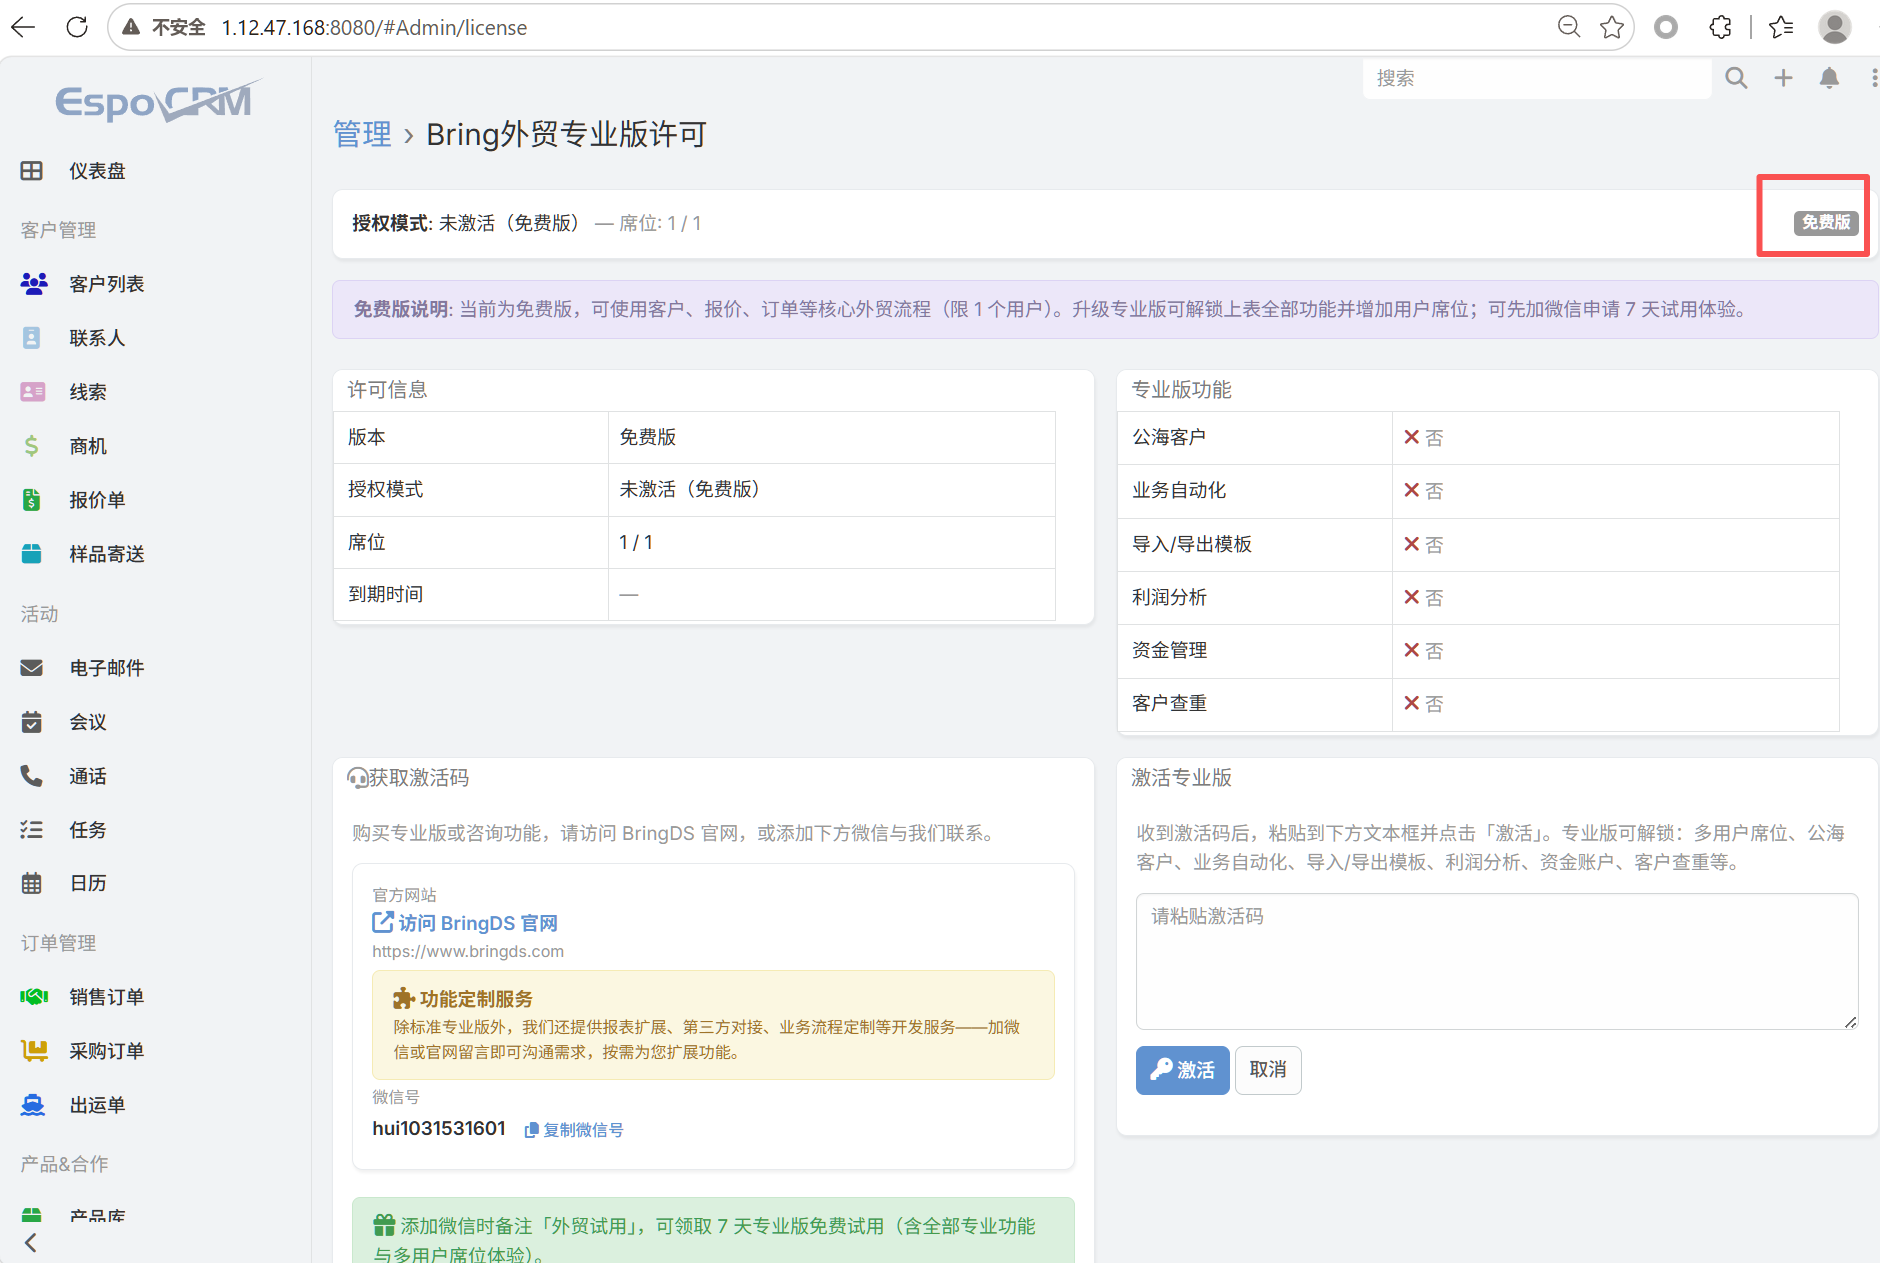Screen dimensions: 1880x1263
Task: Click the 会议 calendar-check icon
Action: pyautogui.click(x=32, y=722)
